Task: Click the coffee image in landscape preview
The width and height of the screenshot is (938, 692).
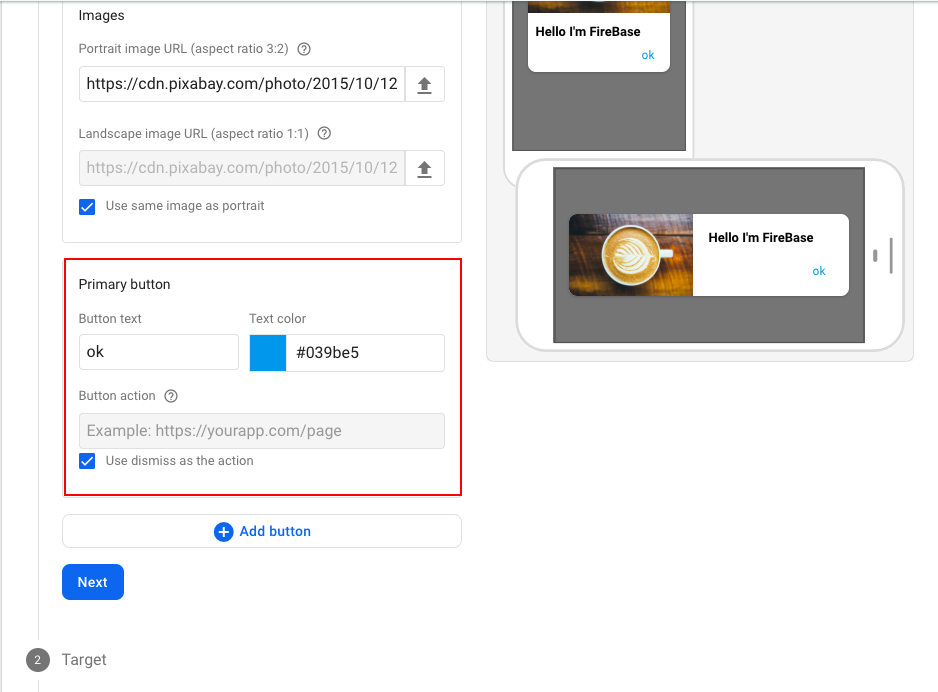Action: pos(631,255)
